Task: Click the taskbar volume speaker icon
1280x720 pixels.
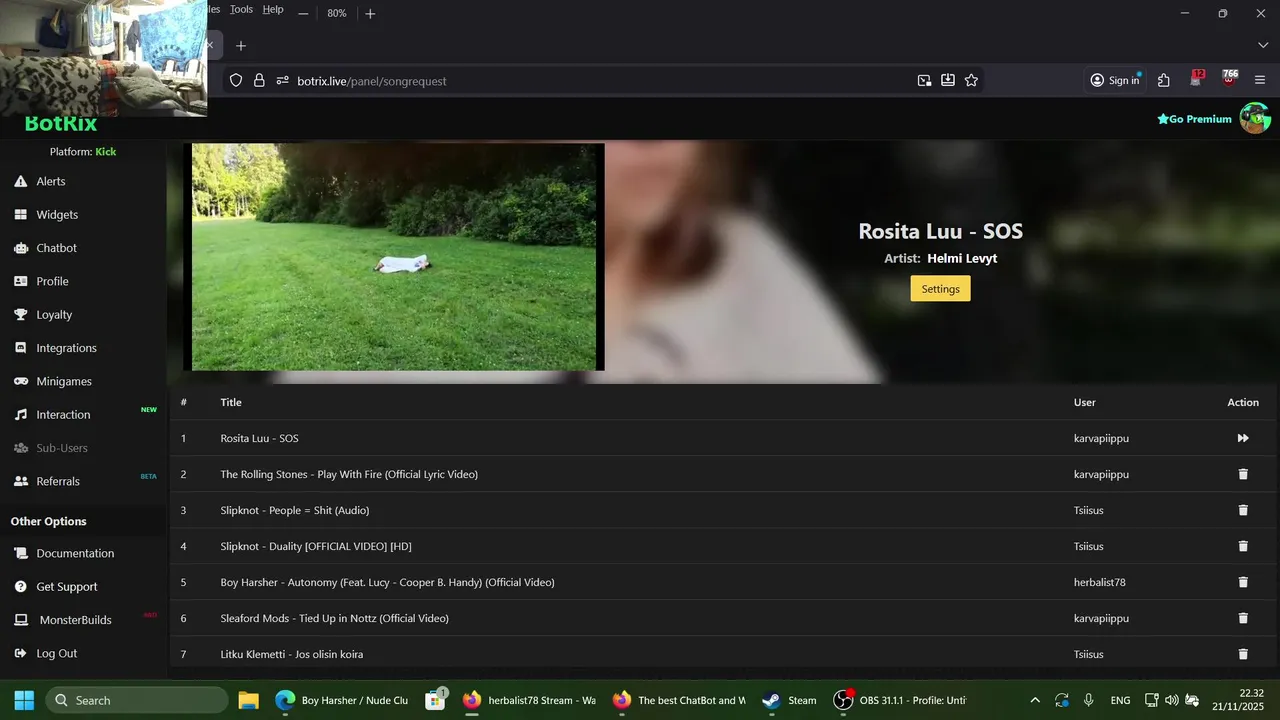Action: pos(1172,700)
